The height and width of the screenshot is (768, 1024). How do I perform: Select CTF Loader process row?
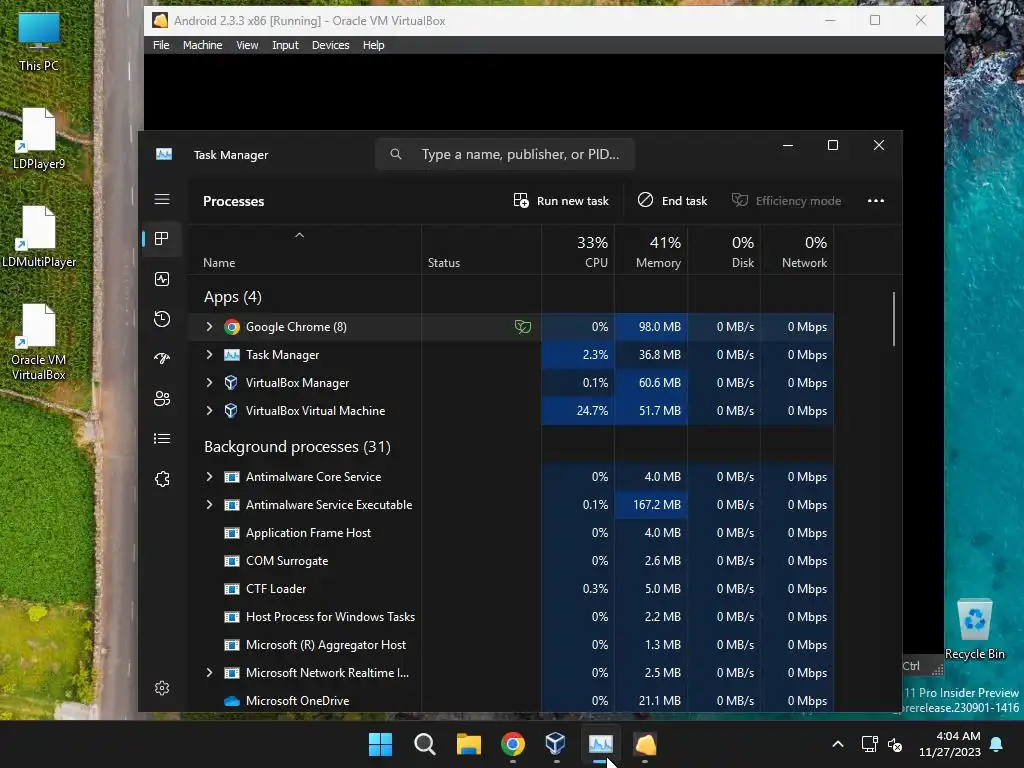(x=511, y=589)
